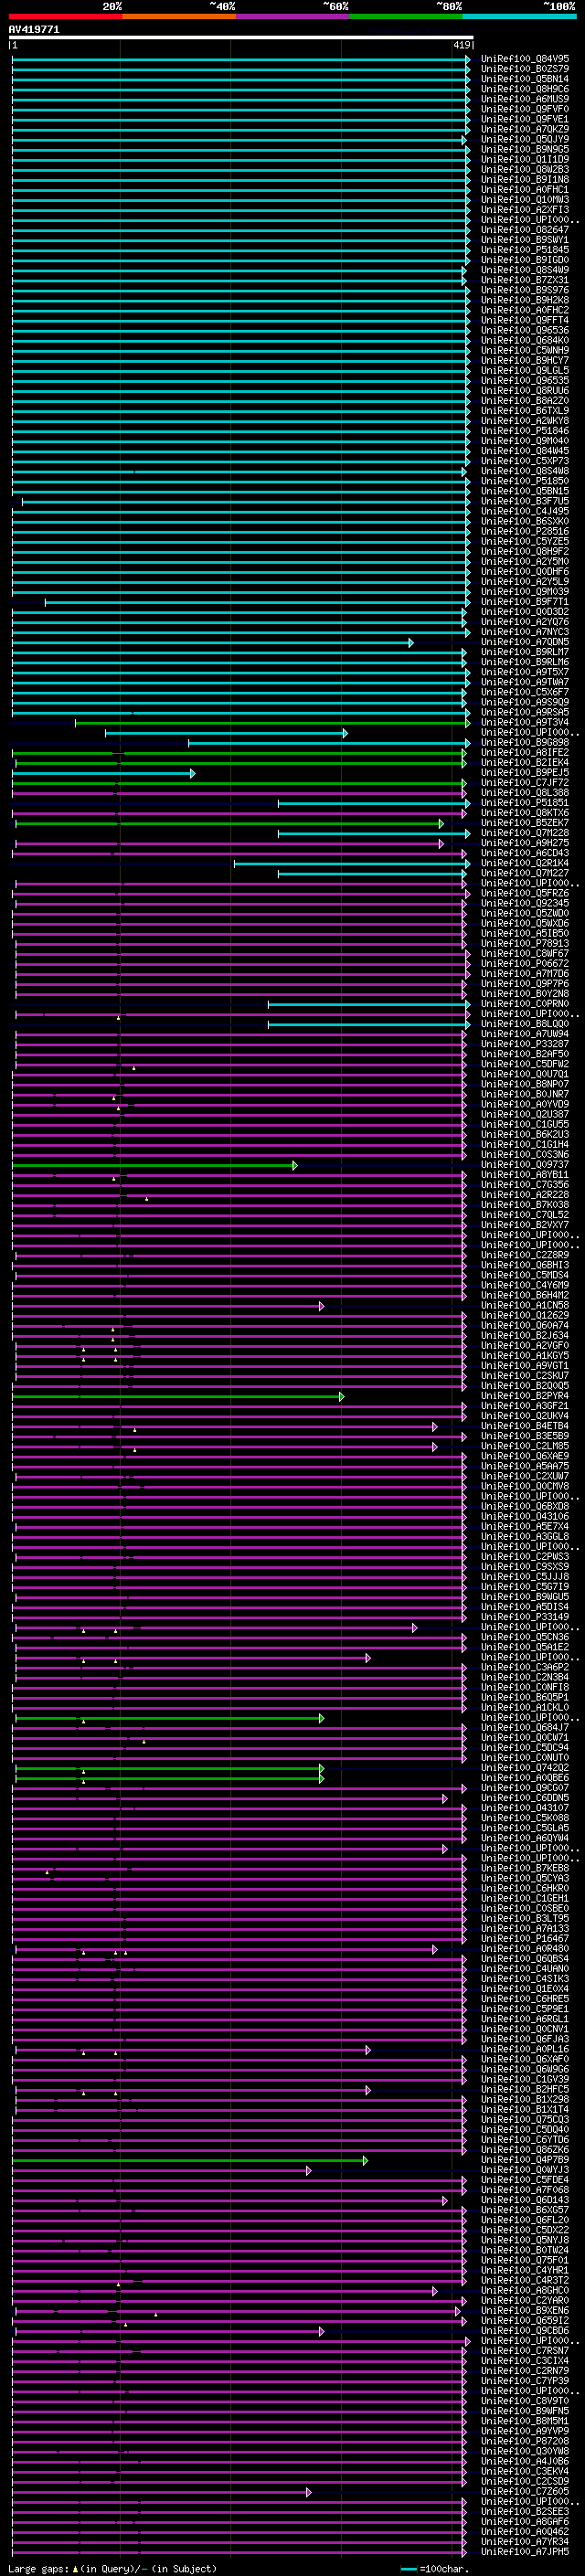Screen dimensions: 585x2576
Task: Click the label UniRef100_B7KEB8
Action: (x=525, y=1868)
